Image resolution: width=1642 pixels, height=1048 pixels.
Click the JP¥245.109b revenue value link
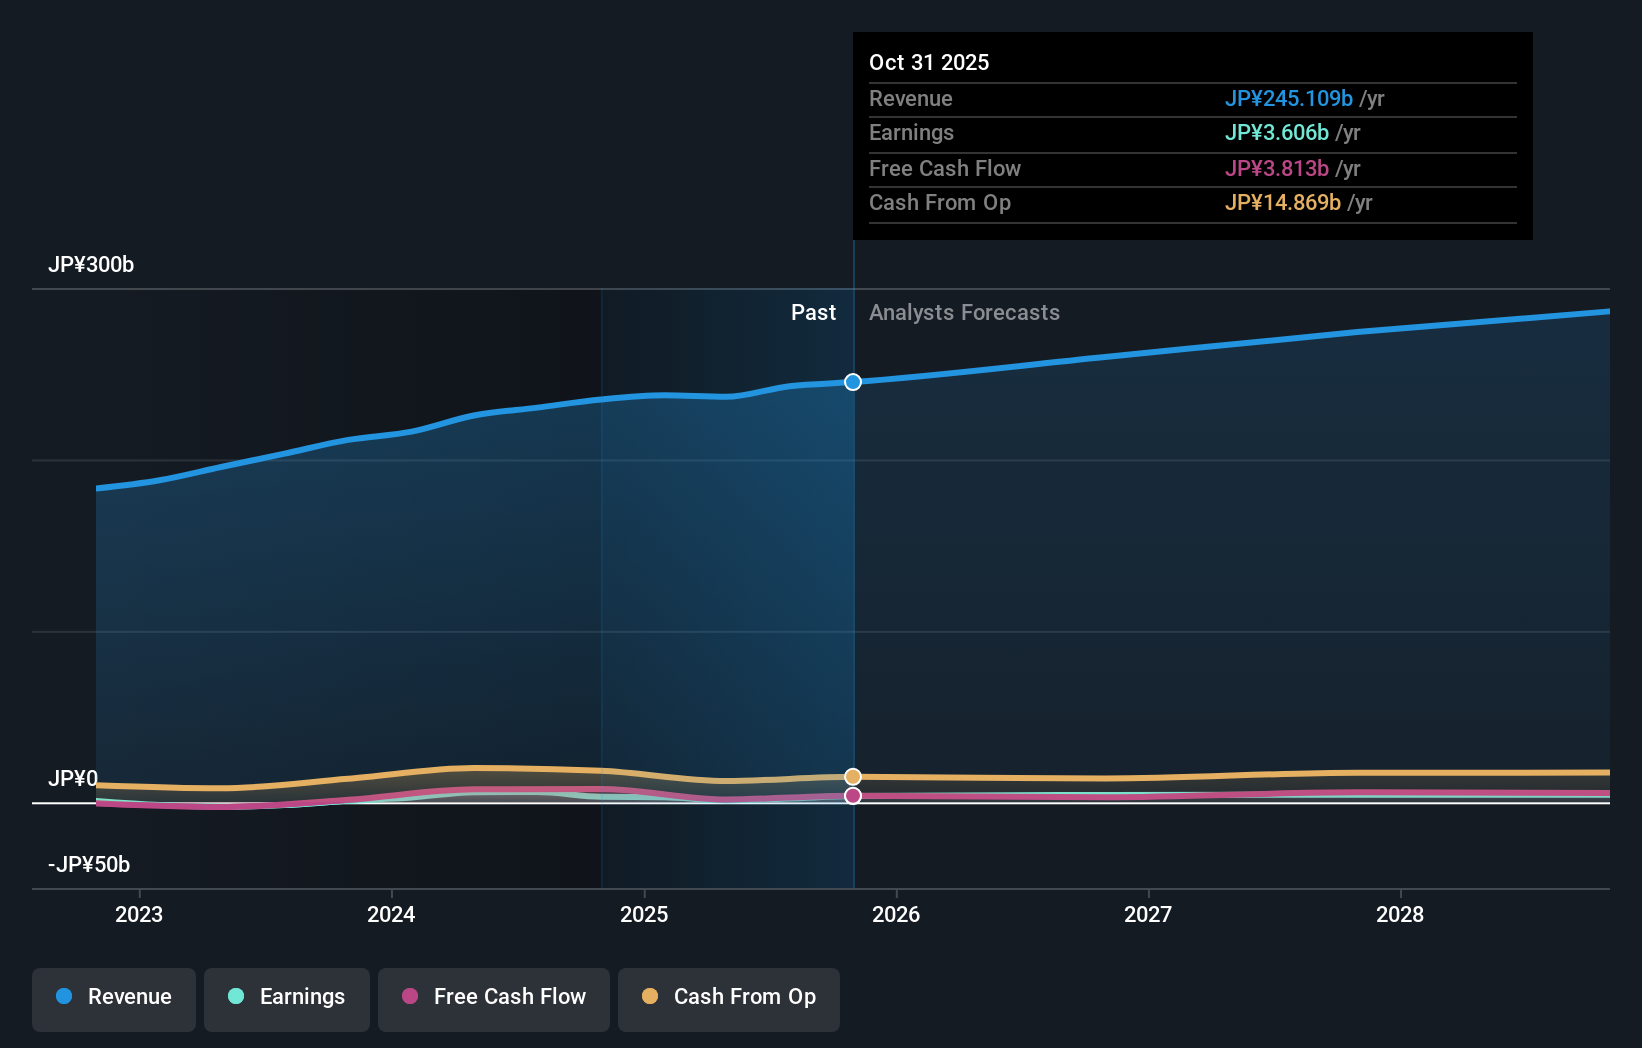(1290, 98)
